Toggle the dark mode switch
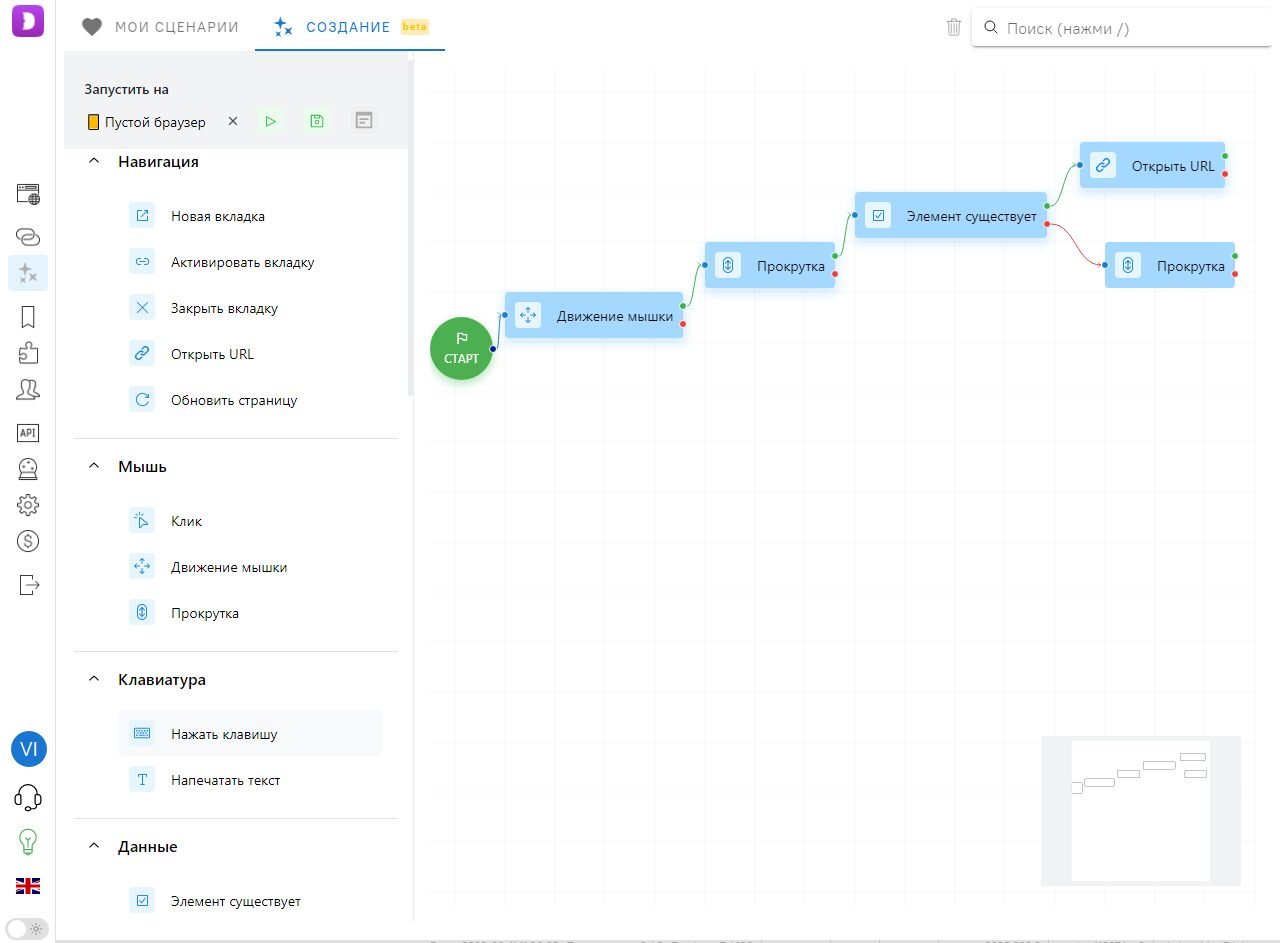The width and height of the screenshot is (1280, 943). point(26,927)
